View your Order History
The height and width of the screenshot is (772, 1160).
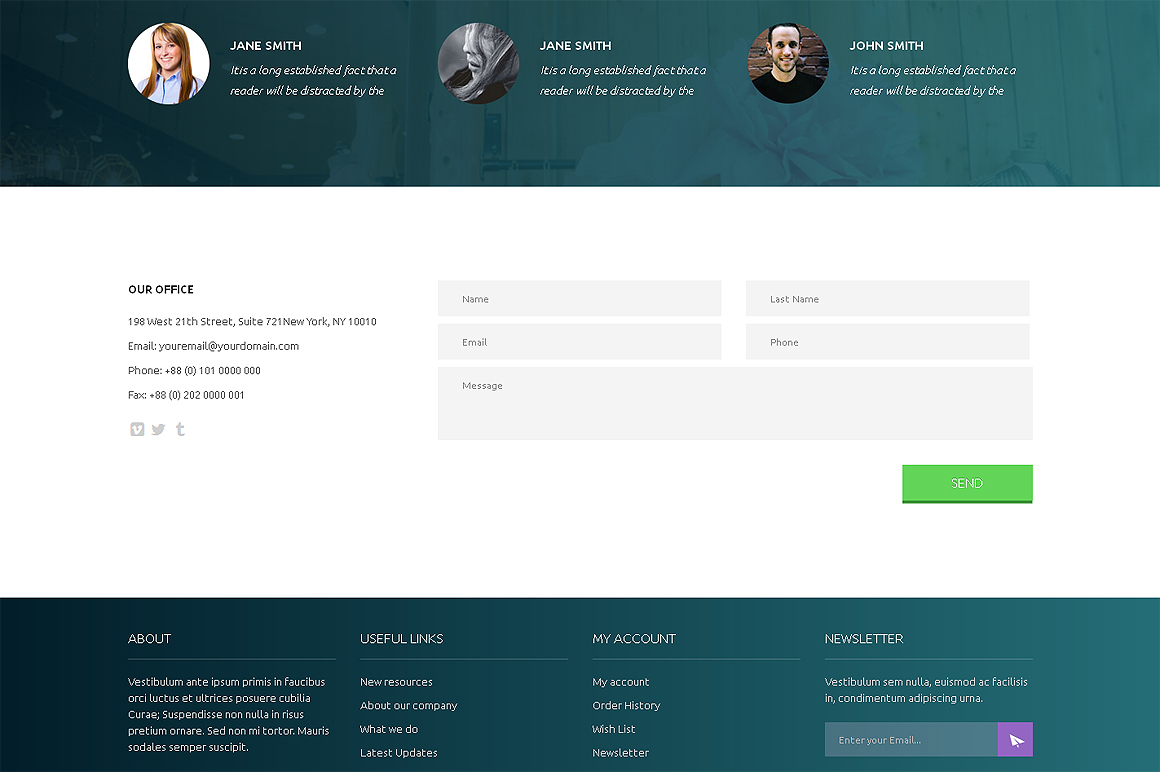click(627, 705)
